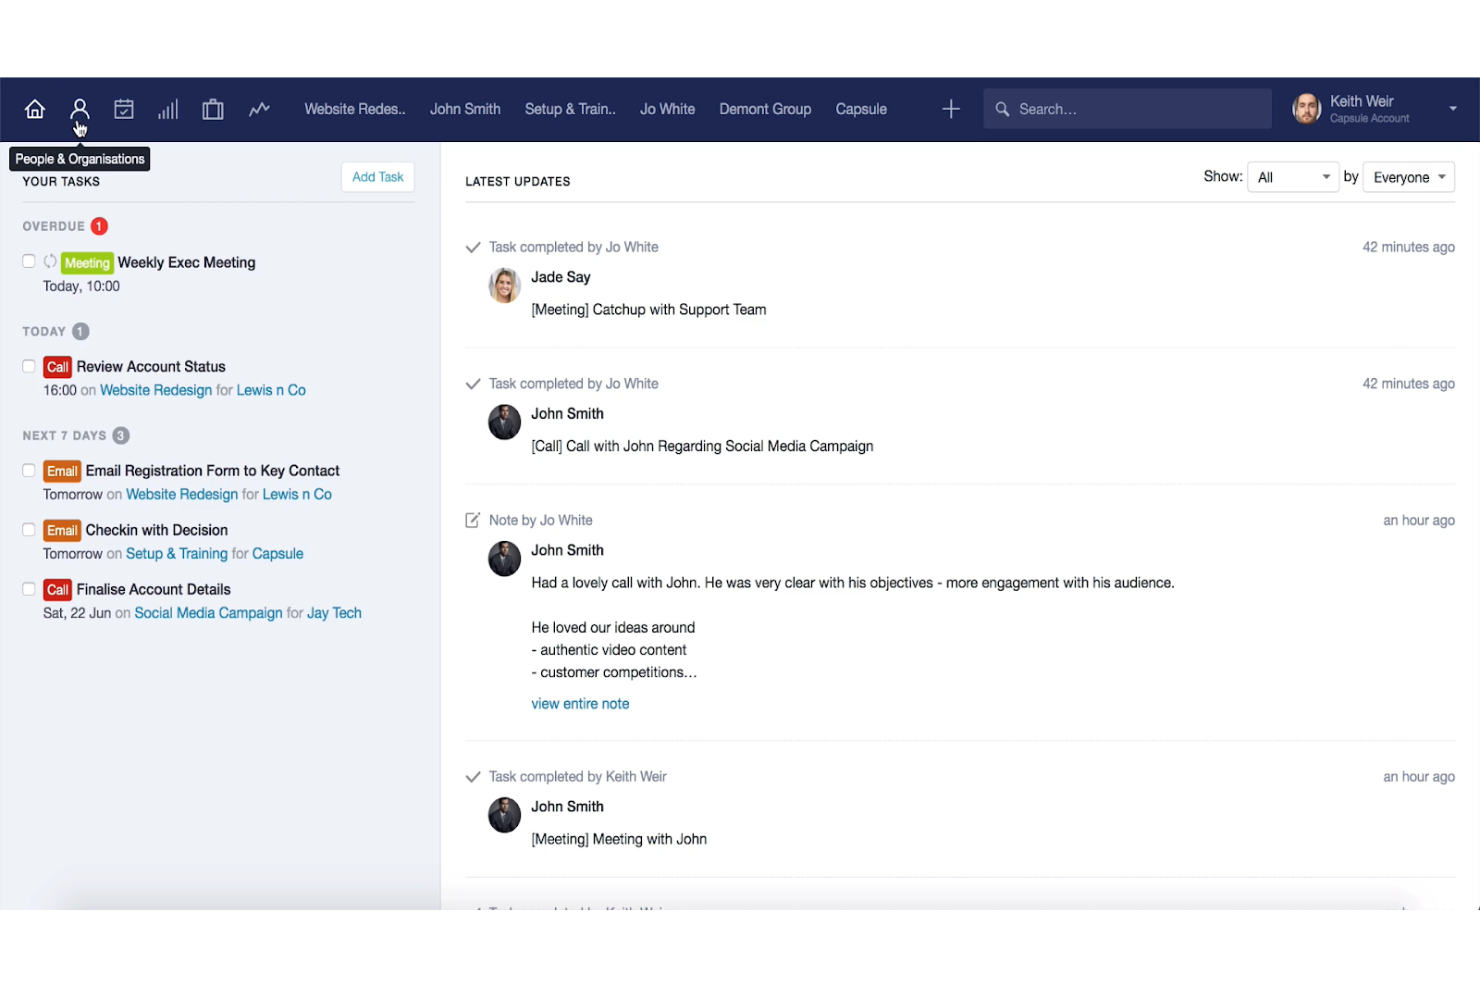The width and height of the screenshot is (1480, 987).
Task: Mark Review Account Status as complete
Action: tap(28, 366)
